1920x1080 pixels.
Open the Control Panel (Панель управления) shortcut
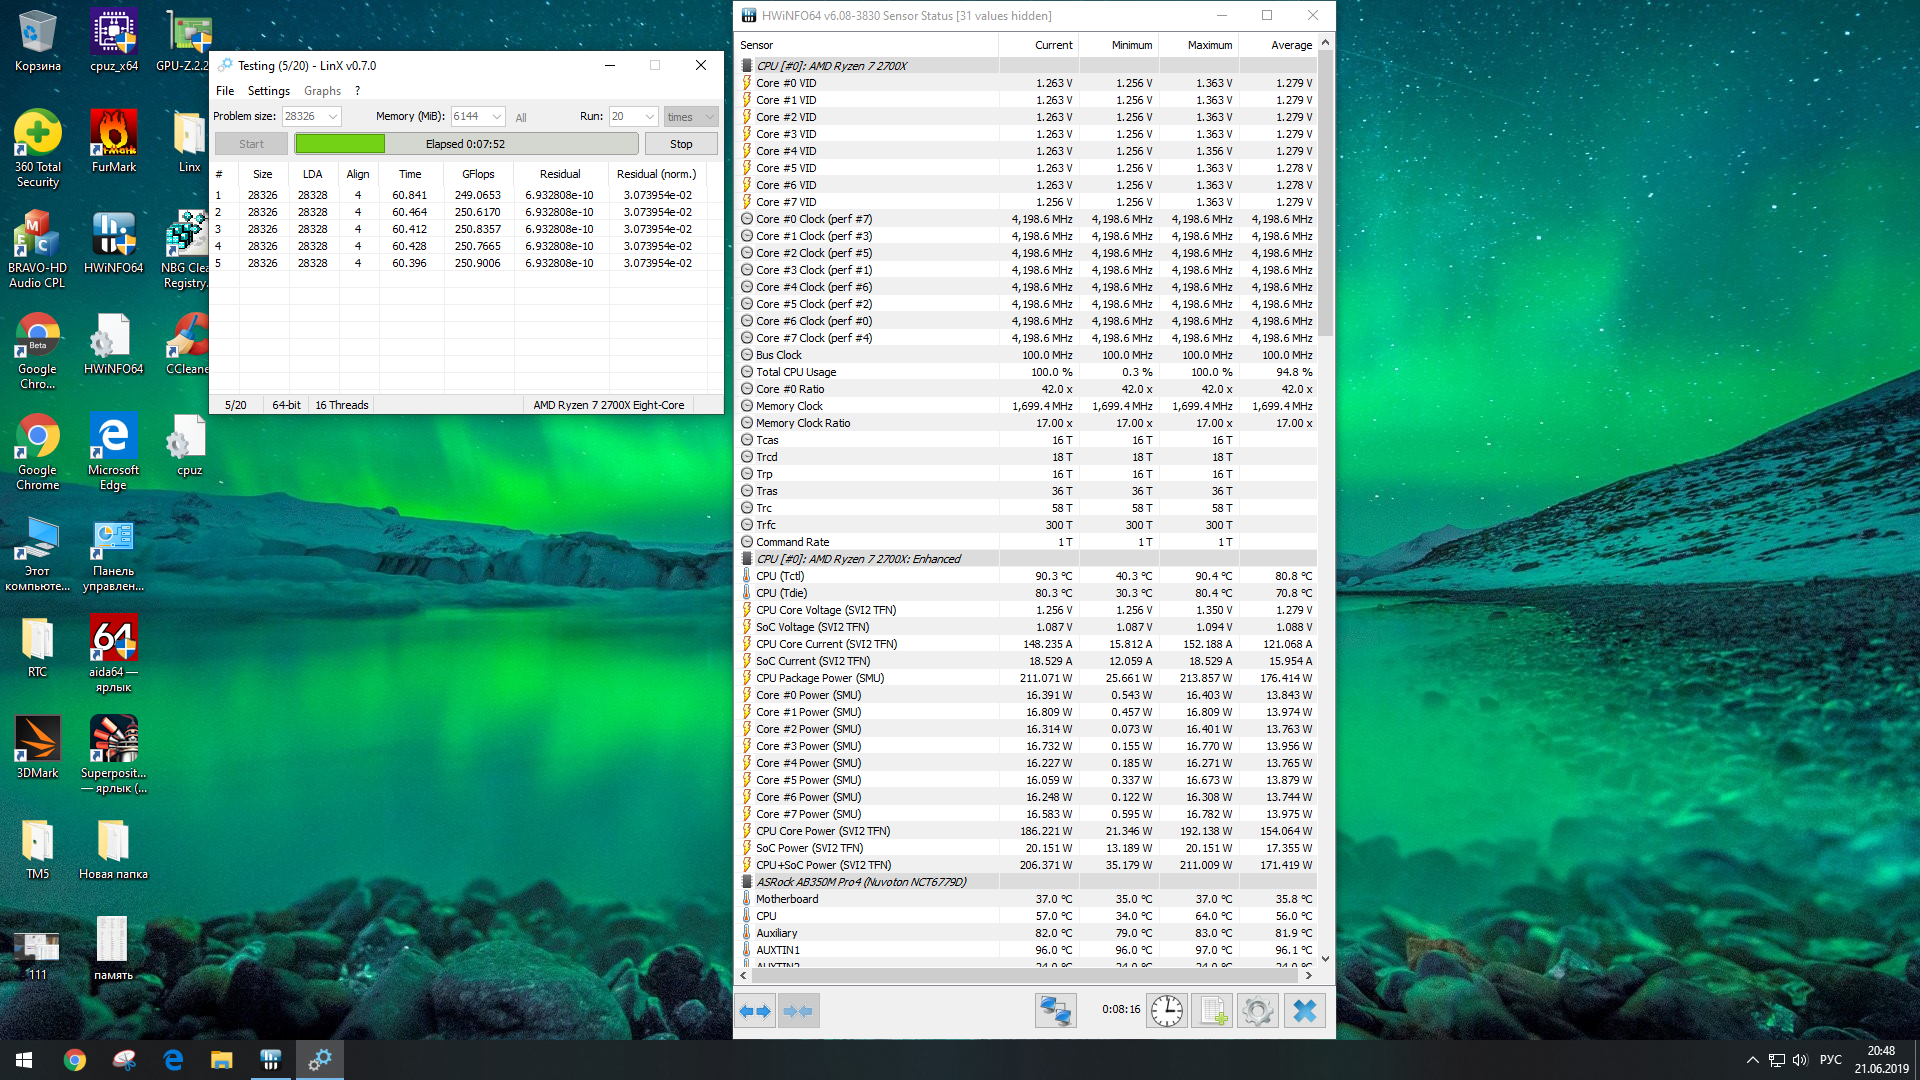point(114,552)
